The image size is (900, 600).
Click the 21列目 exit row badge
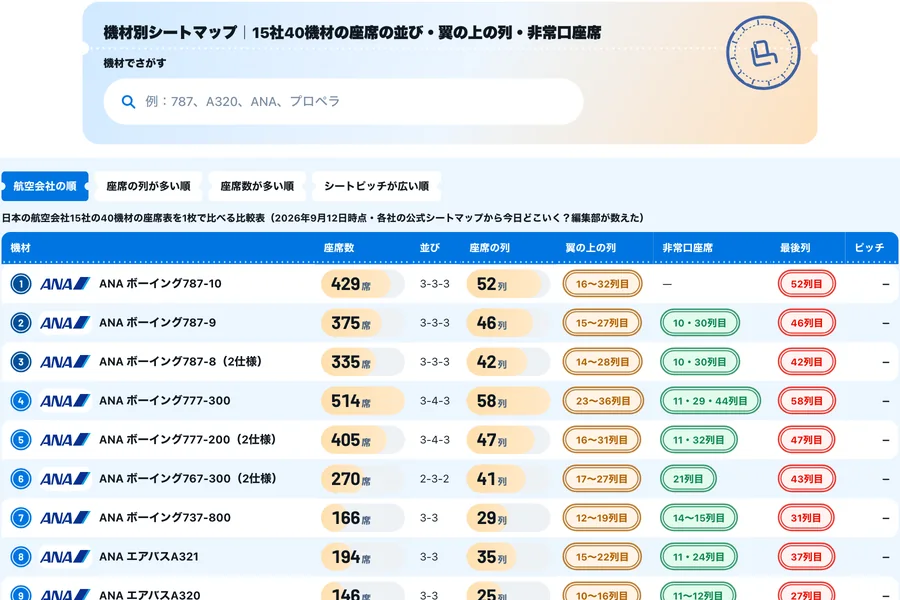(x=688, y=479)
